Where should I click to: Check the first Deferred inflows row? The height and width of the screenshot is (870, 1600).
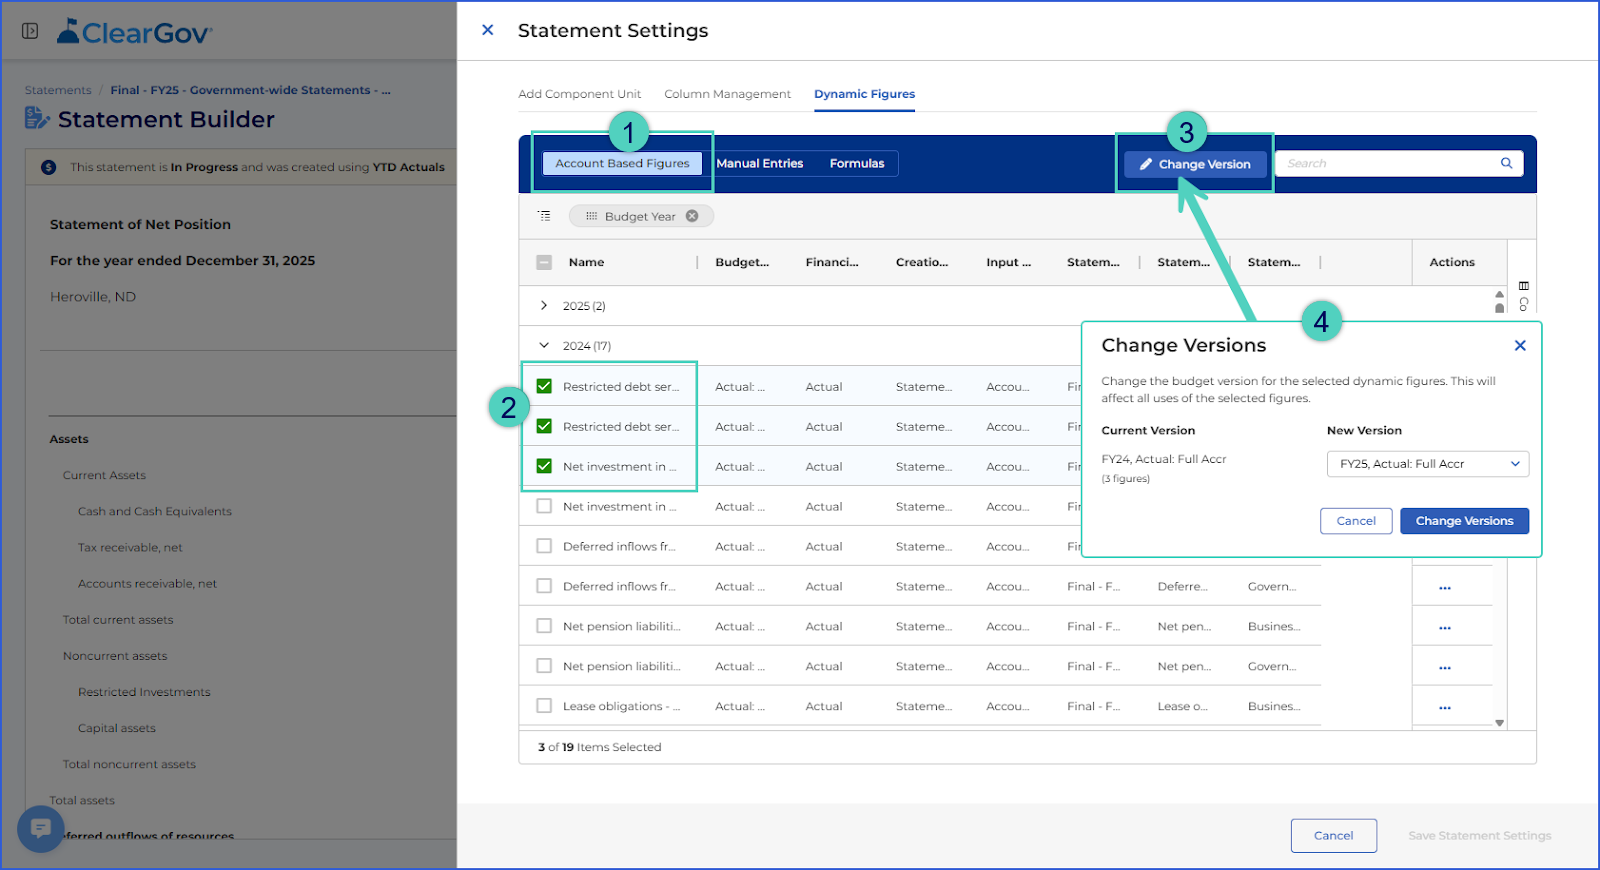coord(544,546)
